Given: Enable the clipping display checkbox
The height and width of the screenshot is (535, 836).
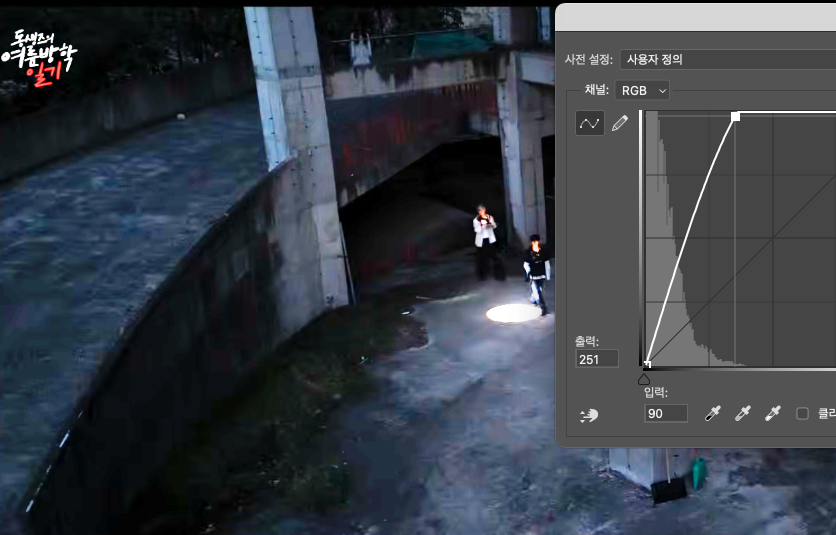Looking at the screenshot, I should point(802,413).
